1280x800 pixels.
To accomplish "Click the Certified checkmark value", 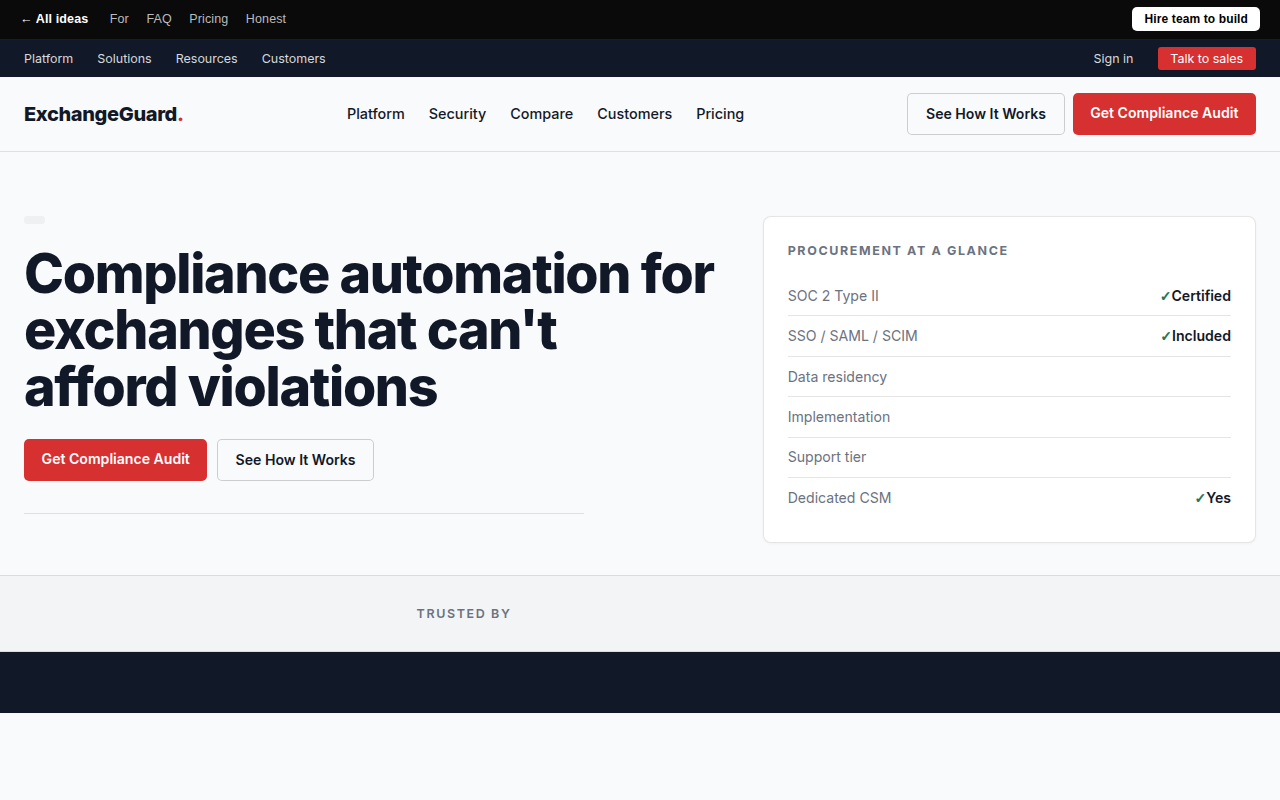I will pyautogui.click(x=1195, y=296).
